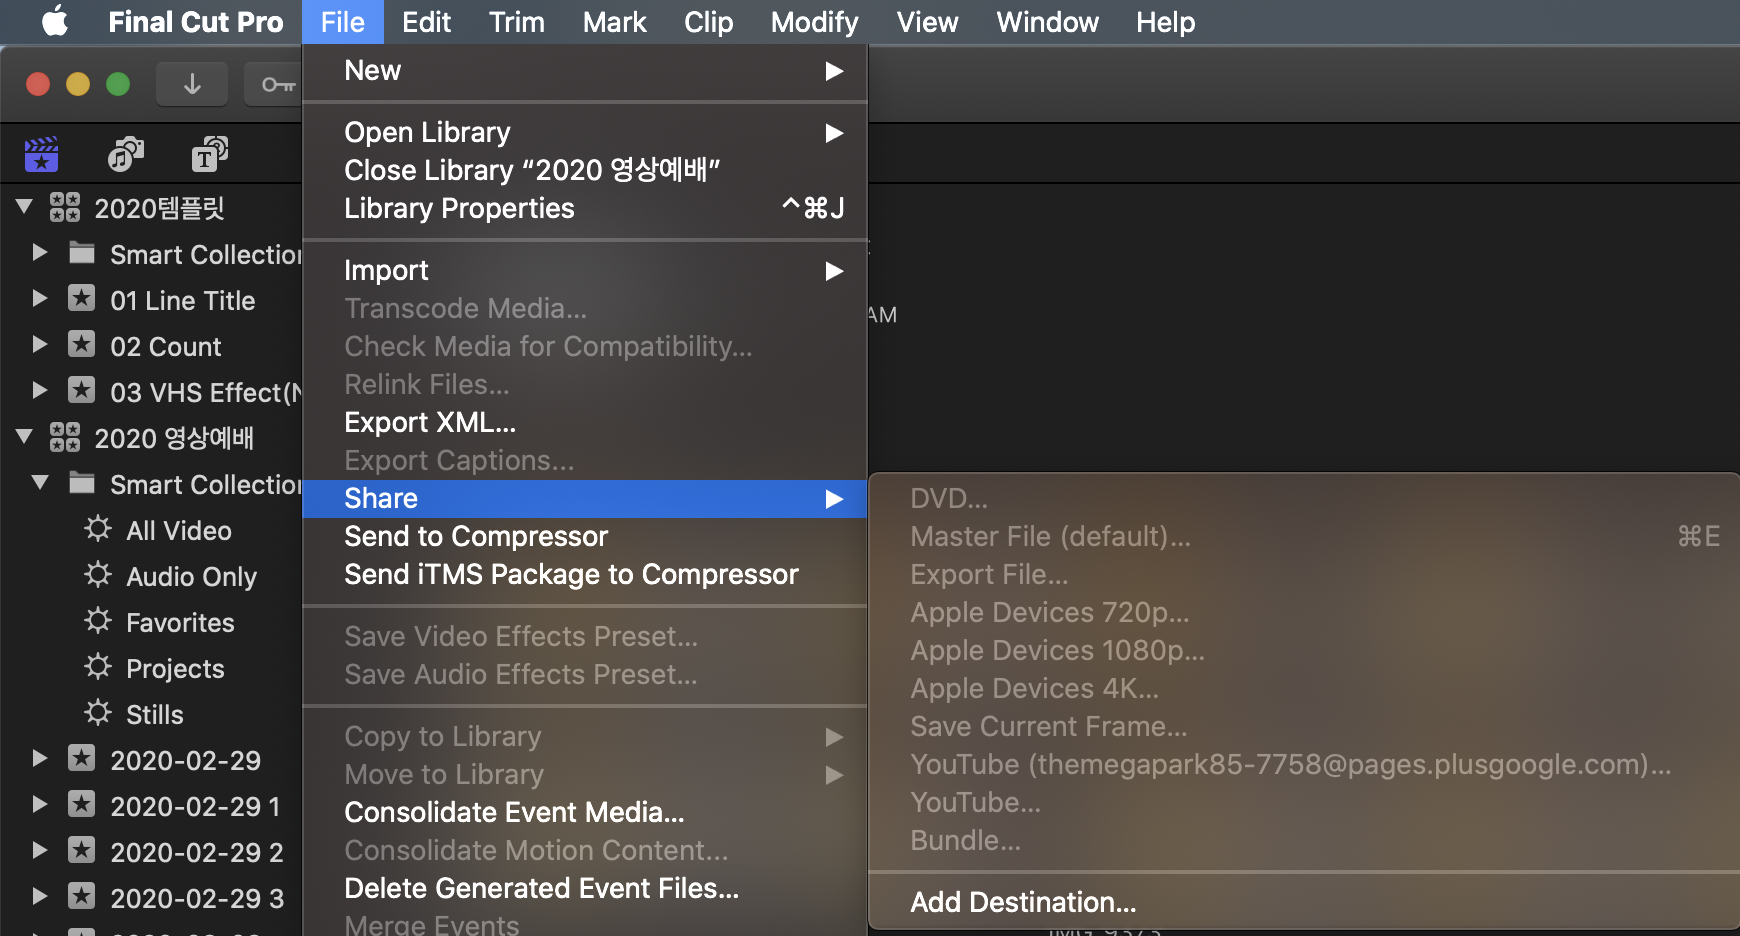
Task: Click gear icon beside Projects
Action: [98, 666]
